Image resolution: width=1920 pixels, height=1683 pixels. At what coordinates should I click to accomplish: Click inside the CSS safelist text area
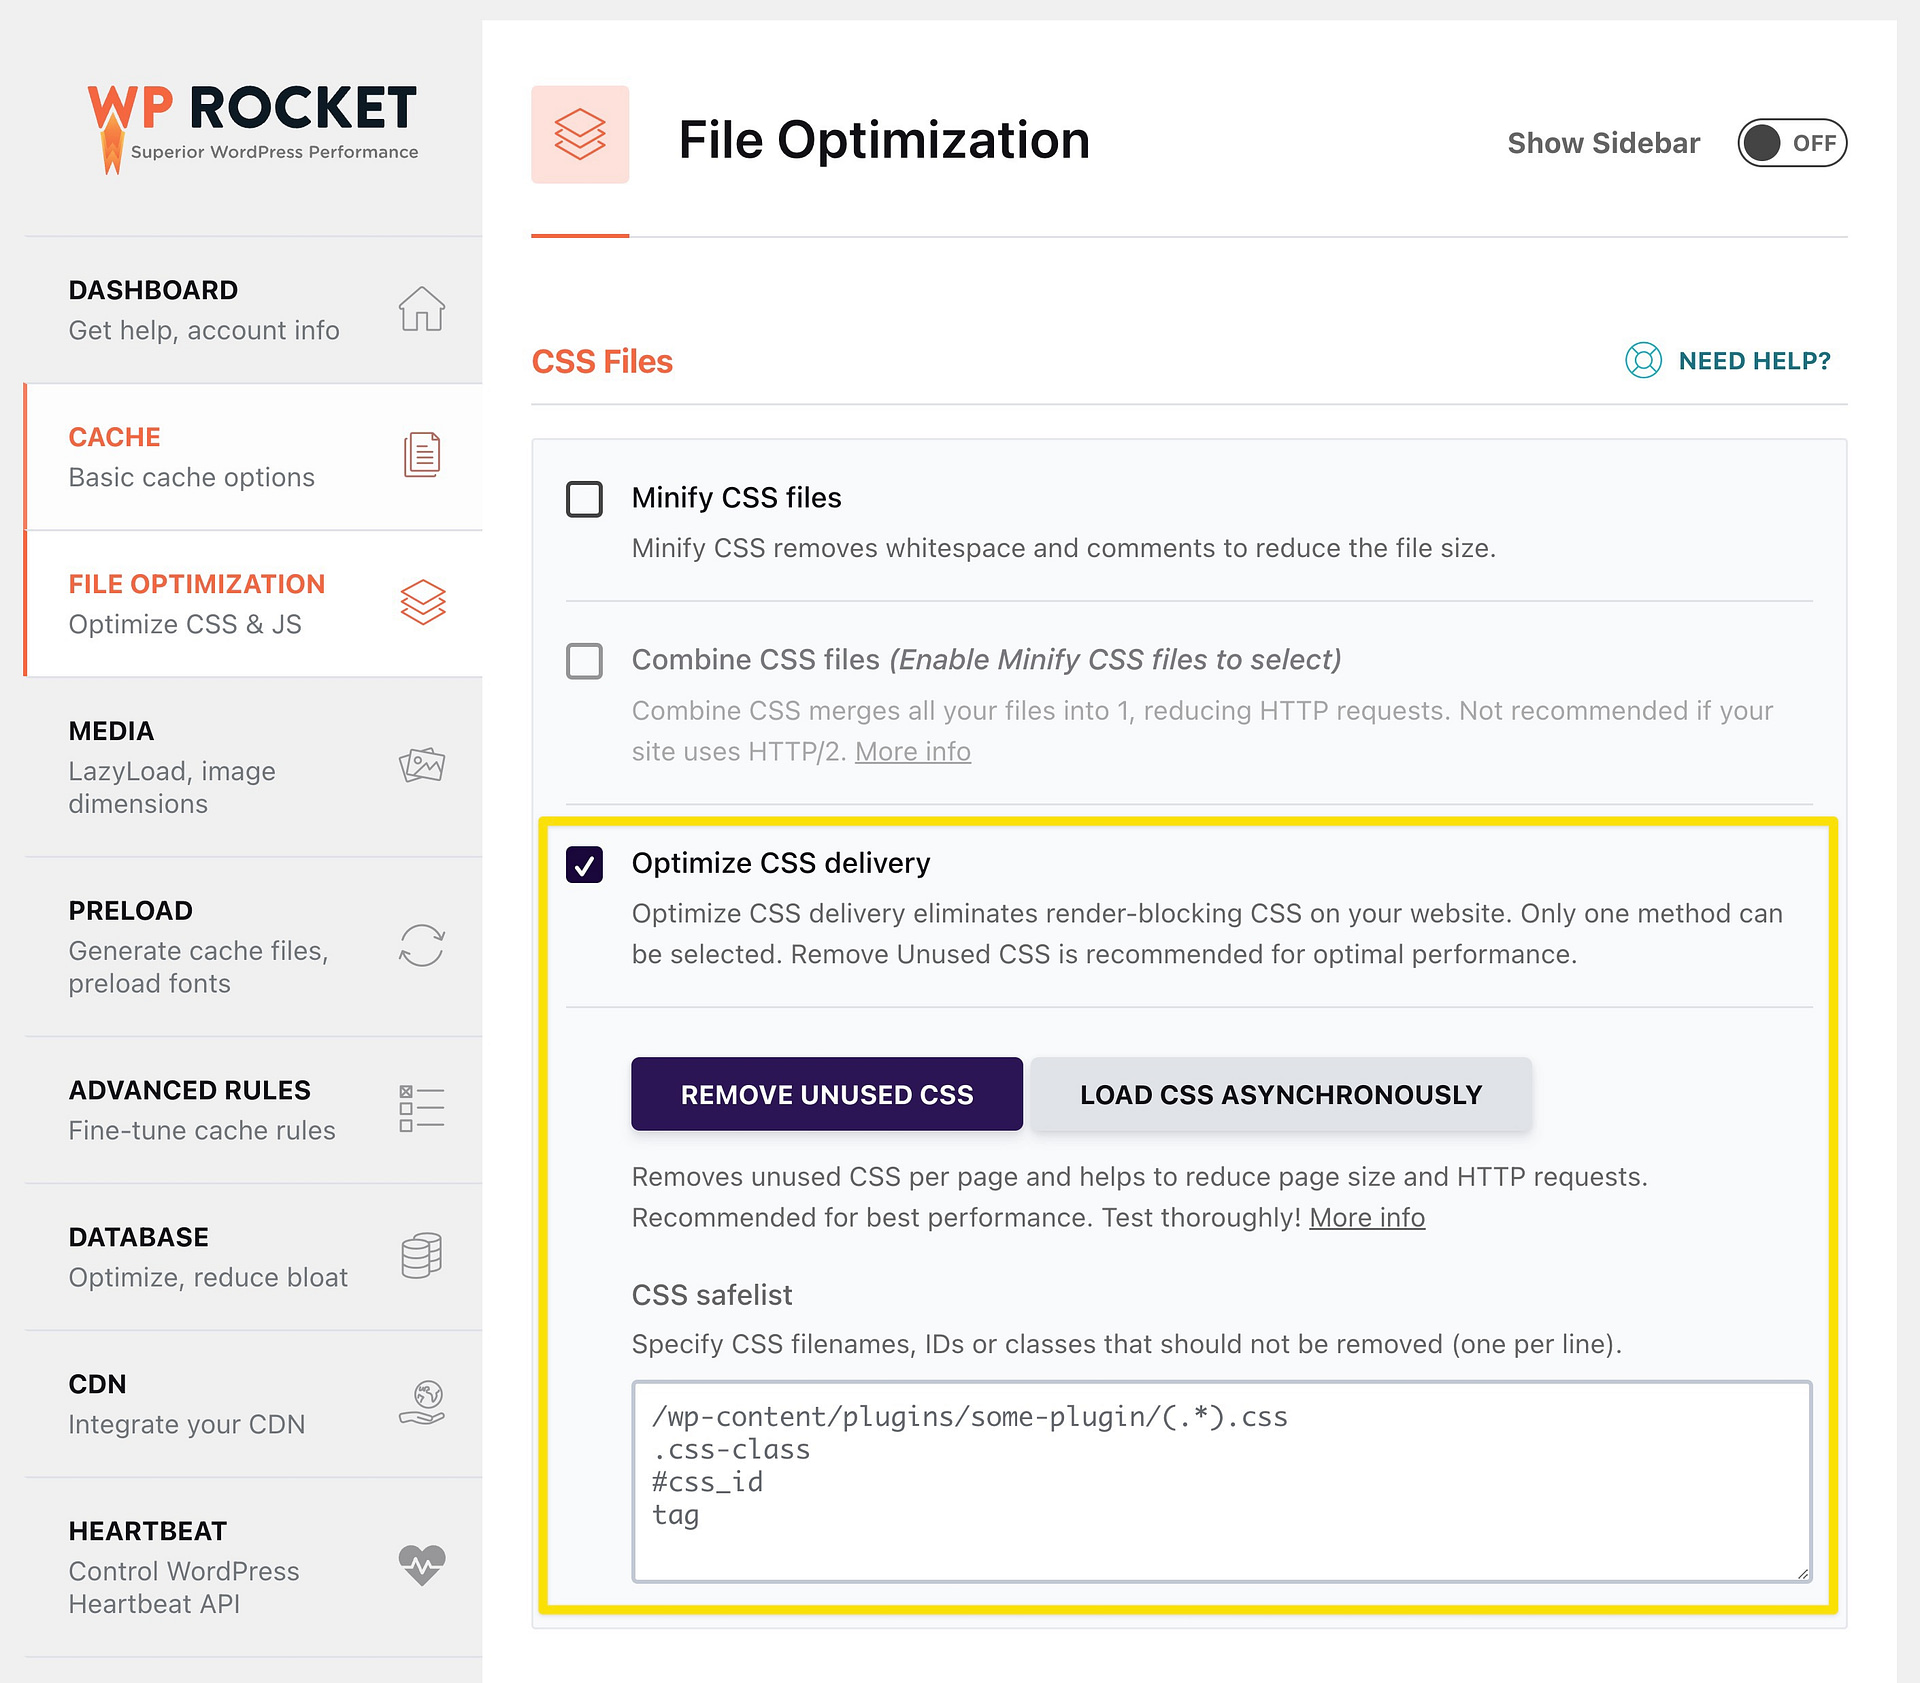[1221, 1481]
